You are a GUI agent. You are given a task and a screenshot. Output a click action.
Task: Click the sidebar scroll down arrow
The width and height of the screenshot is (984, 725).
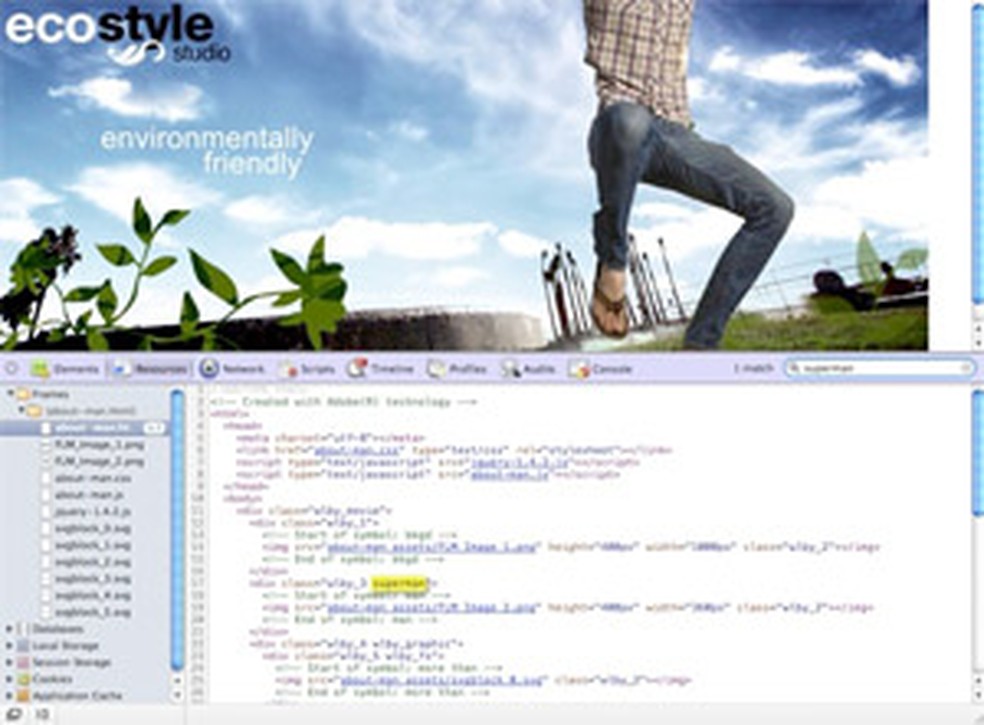(x=177, y=695)
